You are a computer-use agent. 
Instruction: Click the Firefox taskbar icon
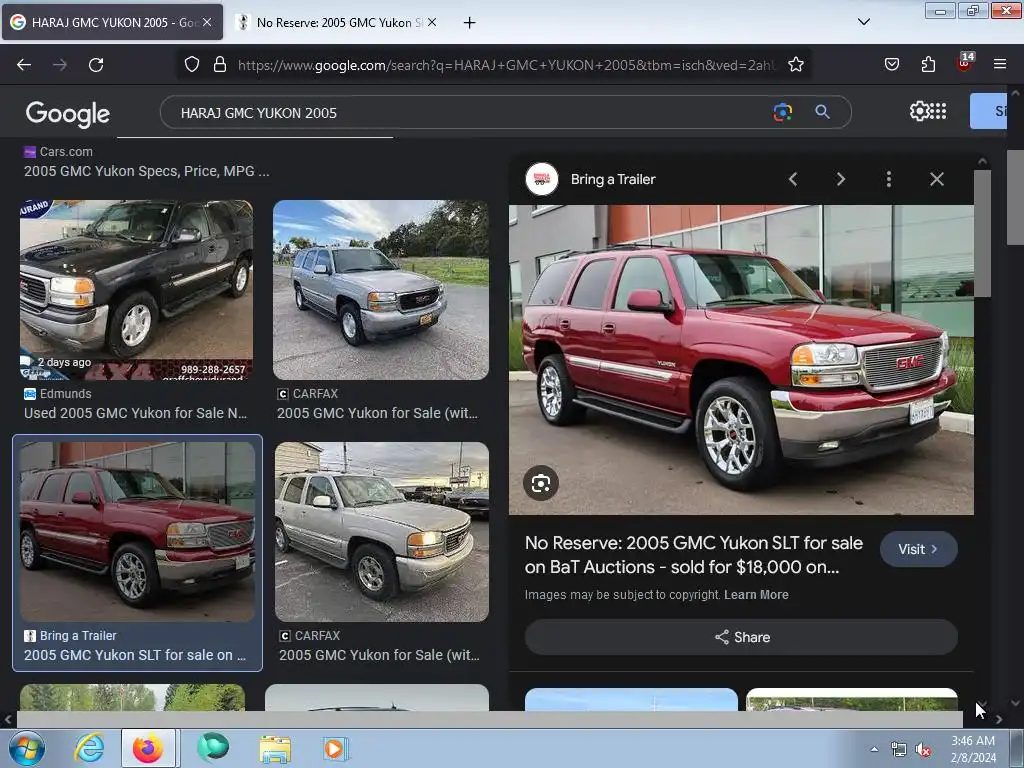148,748
